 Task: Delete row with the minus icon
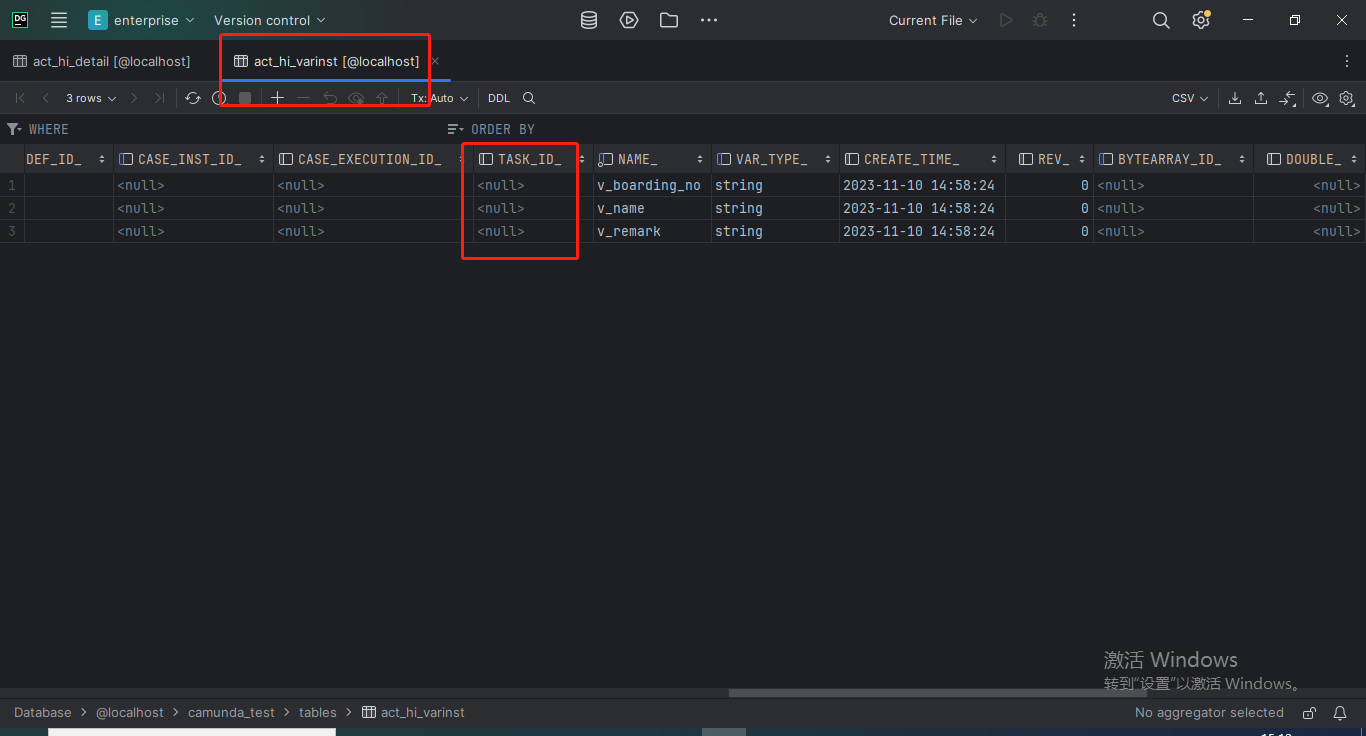[304, 98]
